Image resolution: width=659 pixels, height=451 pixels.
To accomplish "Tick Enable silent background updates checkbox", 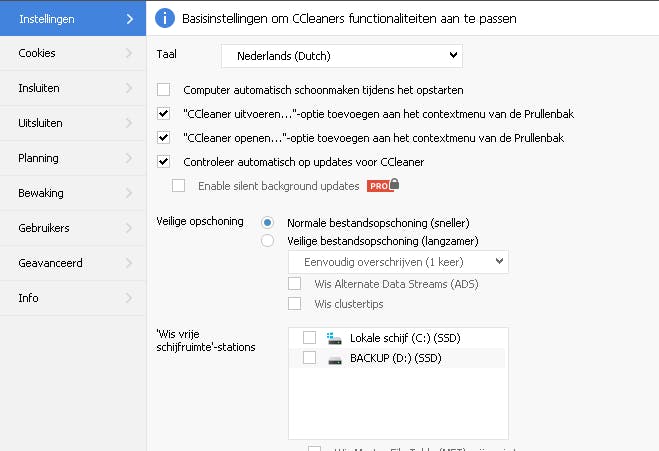I will pyautogui.click(x=178, y=185).
